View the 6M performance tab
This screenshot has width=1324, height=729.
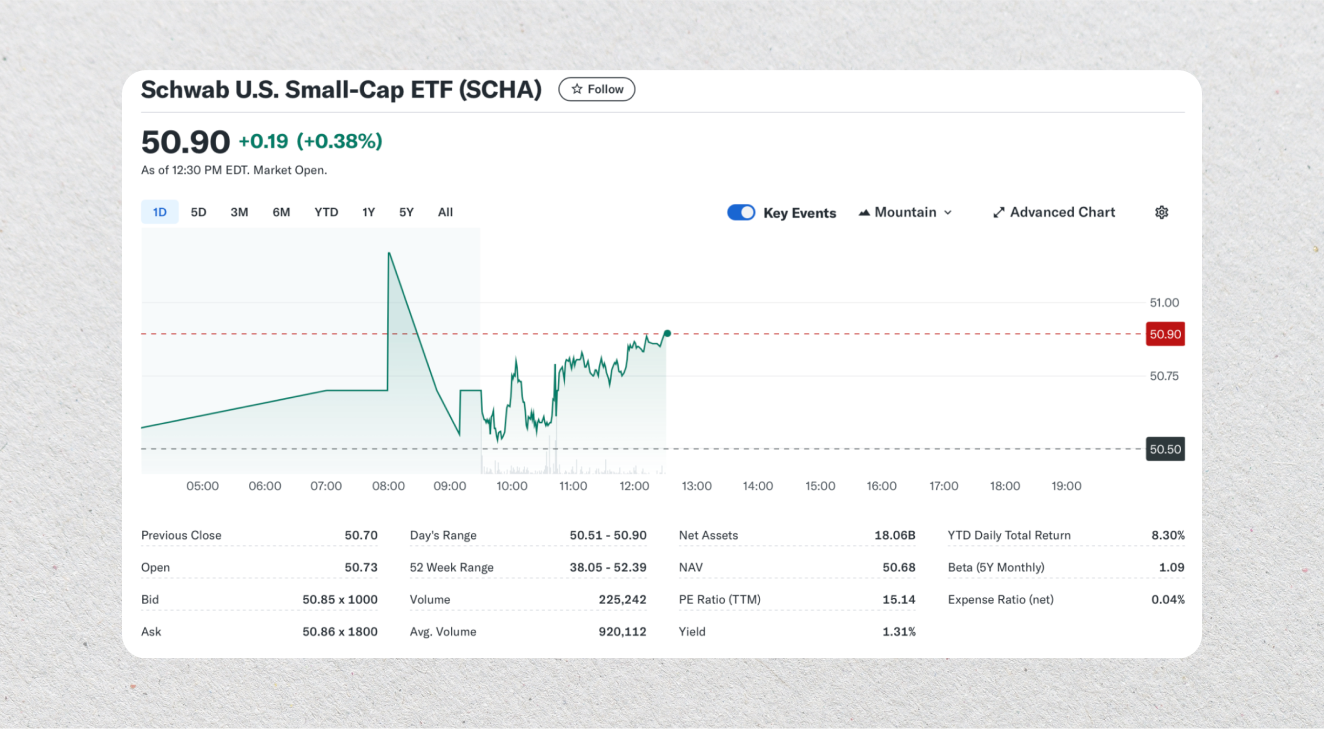pyautogui.click(x=281, y=212)
